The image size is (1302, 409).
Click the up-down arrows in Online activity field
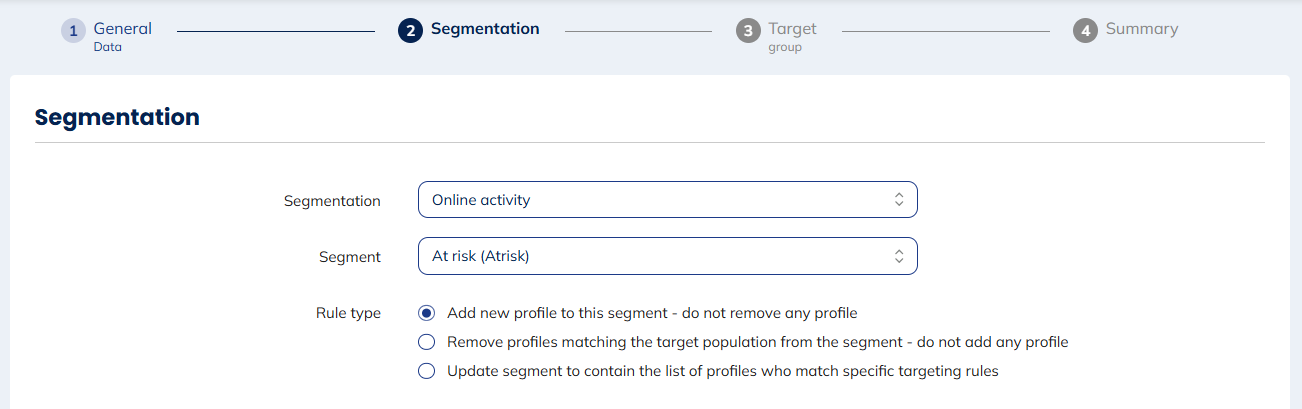point(899,200)
